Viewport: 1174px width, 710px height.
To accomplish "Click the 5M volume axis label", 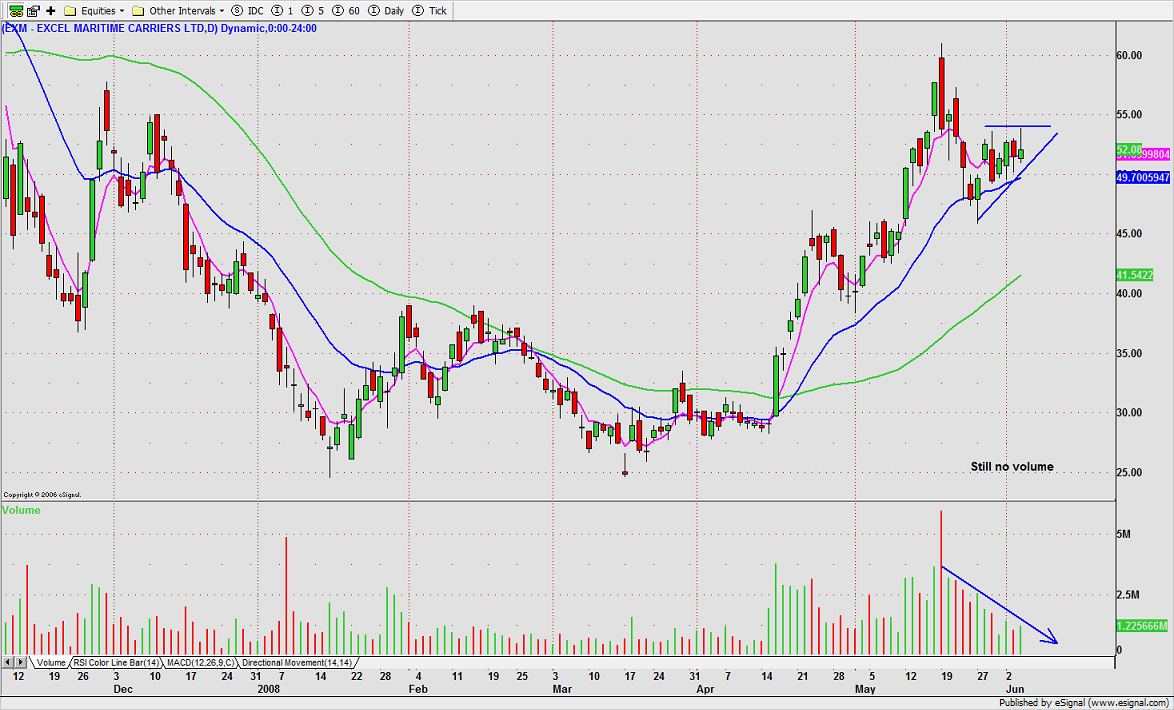I will pos(1124,535).
